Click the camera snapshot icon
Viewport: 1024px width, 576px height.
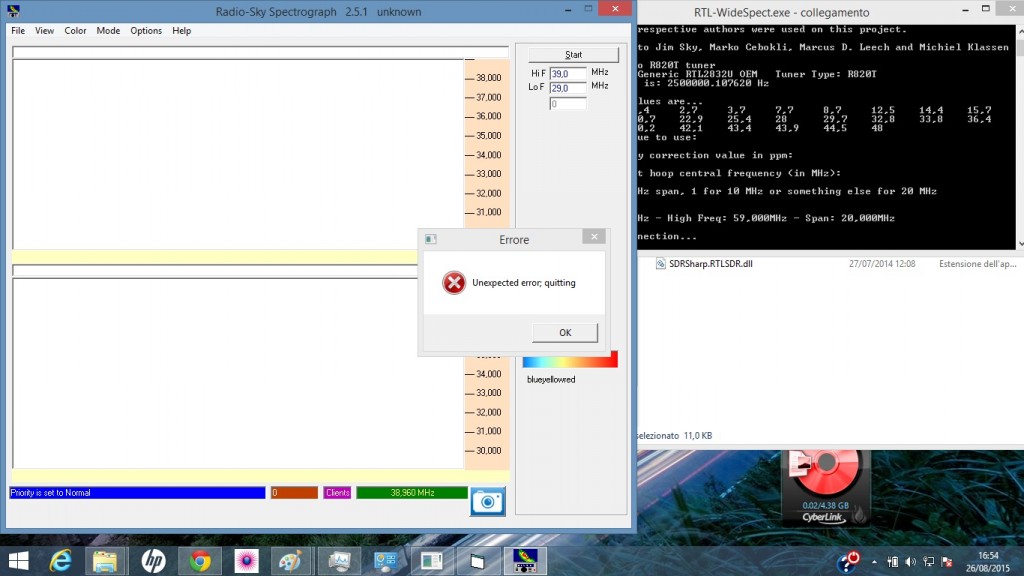pos(487,502)
